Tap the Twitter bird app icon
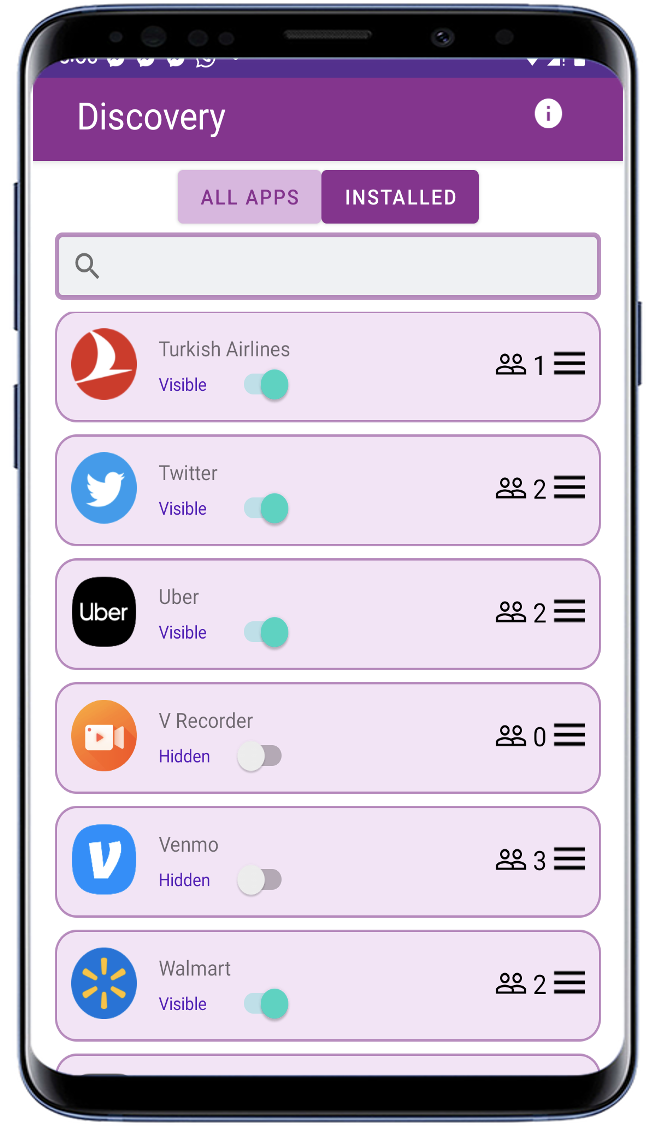This screenshot has height=1128, width=650. click(104, 488)
